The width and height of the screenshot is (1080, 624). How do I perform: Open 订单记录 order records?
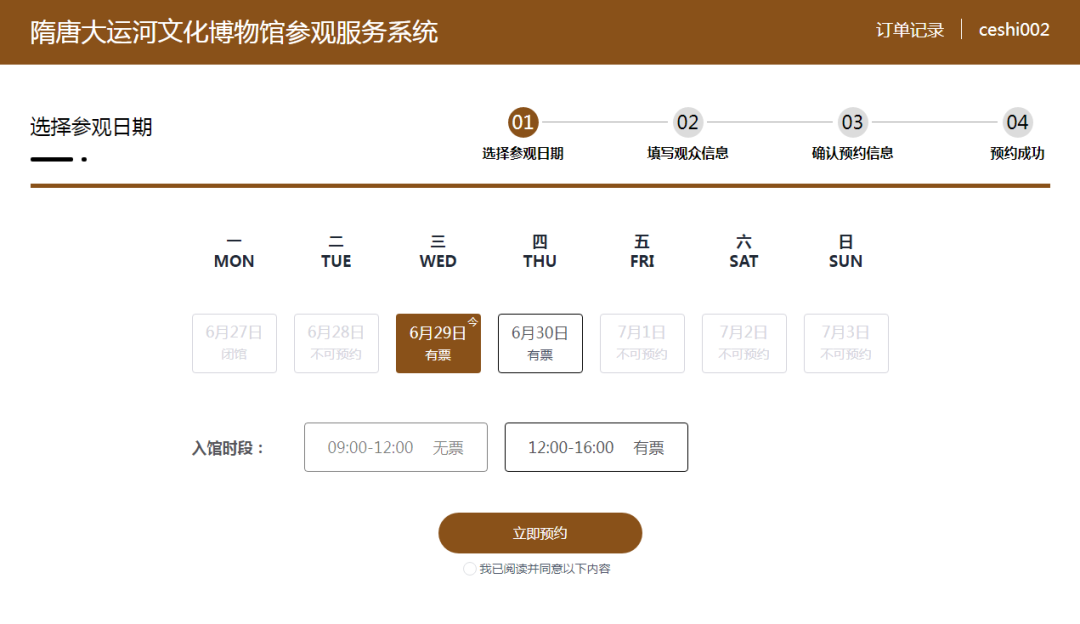click(910, 30)
